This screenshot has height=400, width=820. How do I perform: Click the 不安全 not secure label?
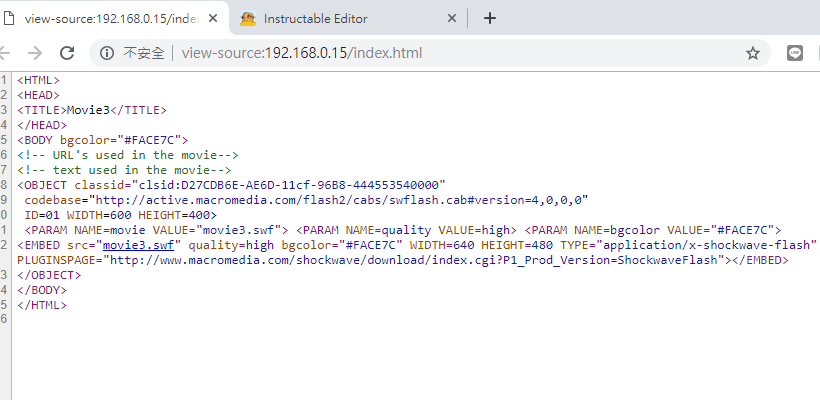pos(143,53)
